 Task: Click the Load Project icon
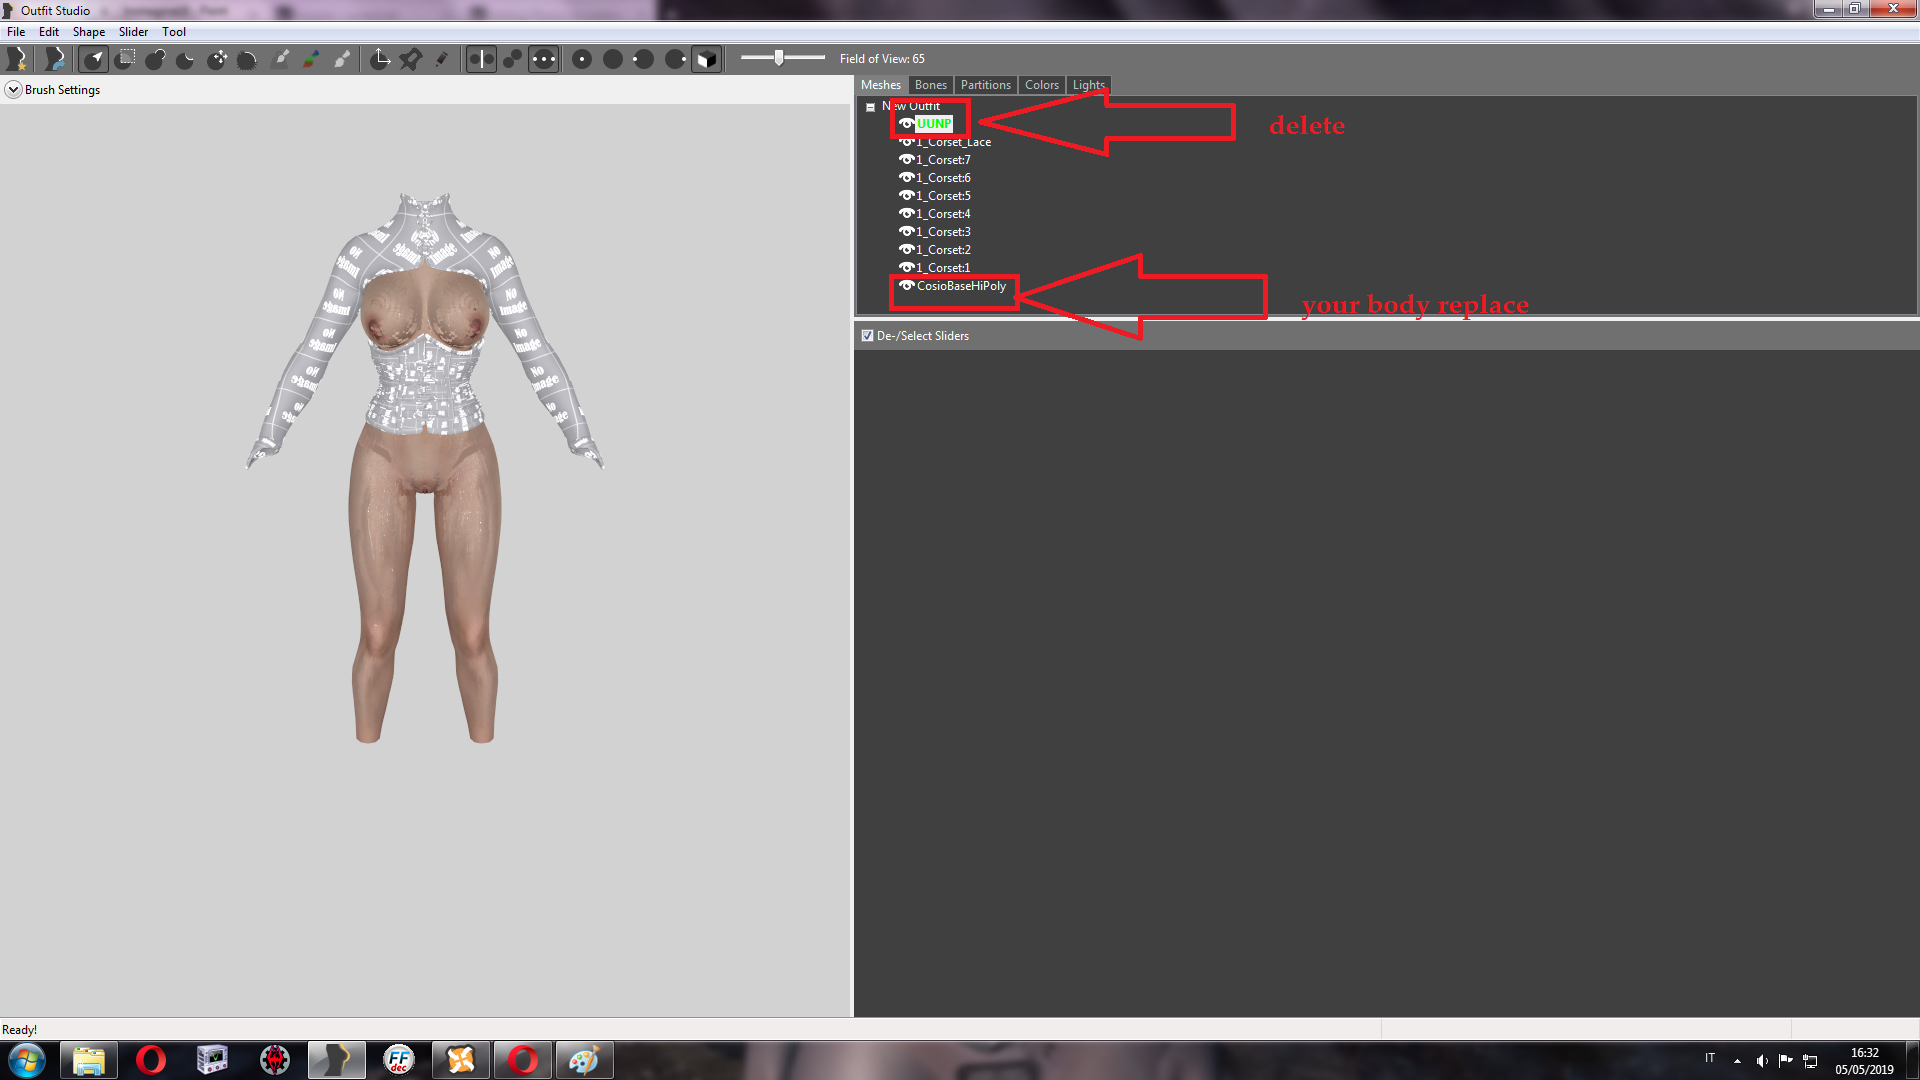point(55,59)
